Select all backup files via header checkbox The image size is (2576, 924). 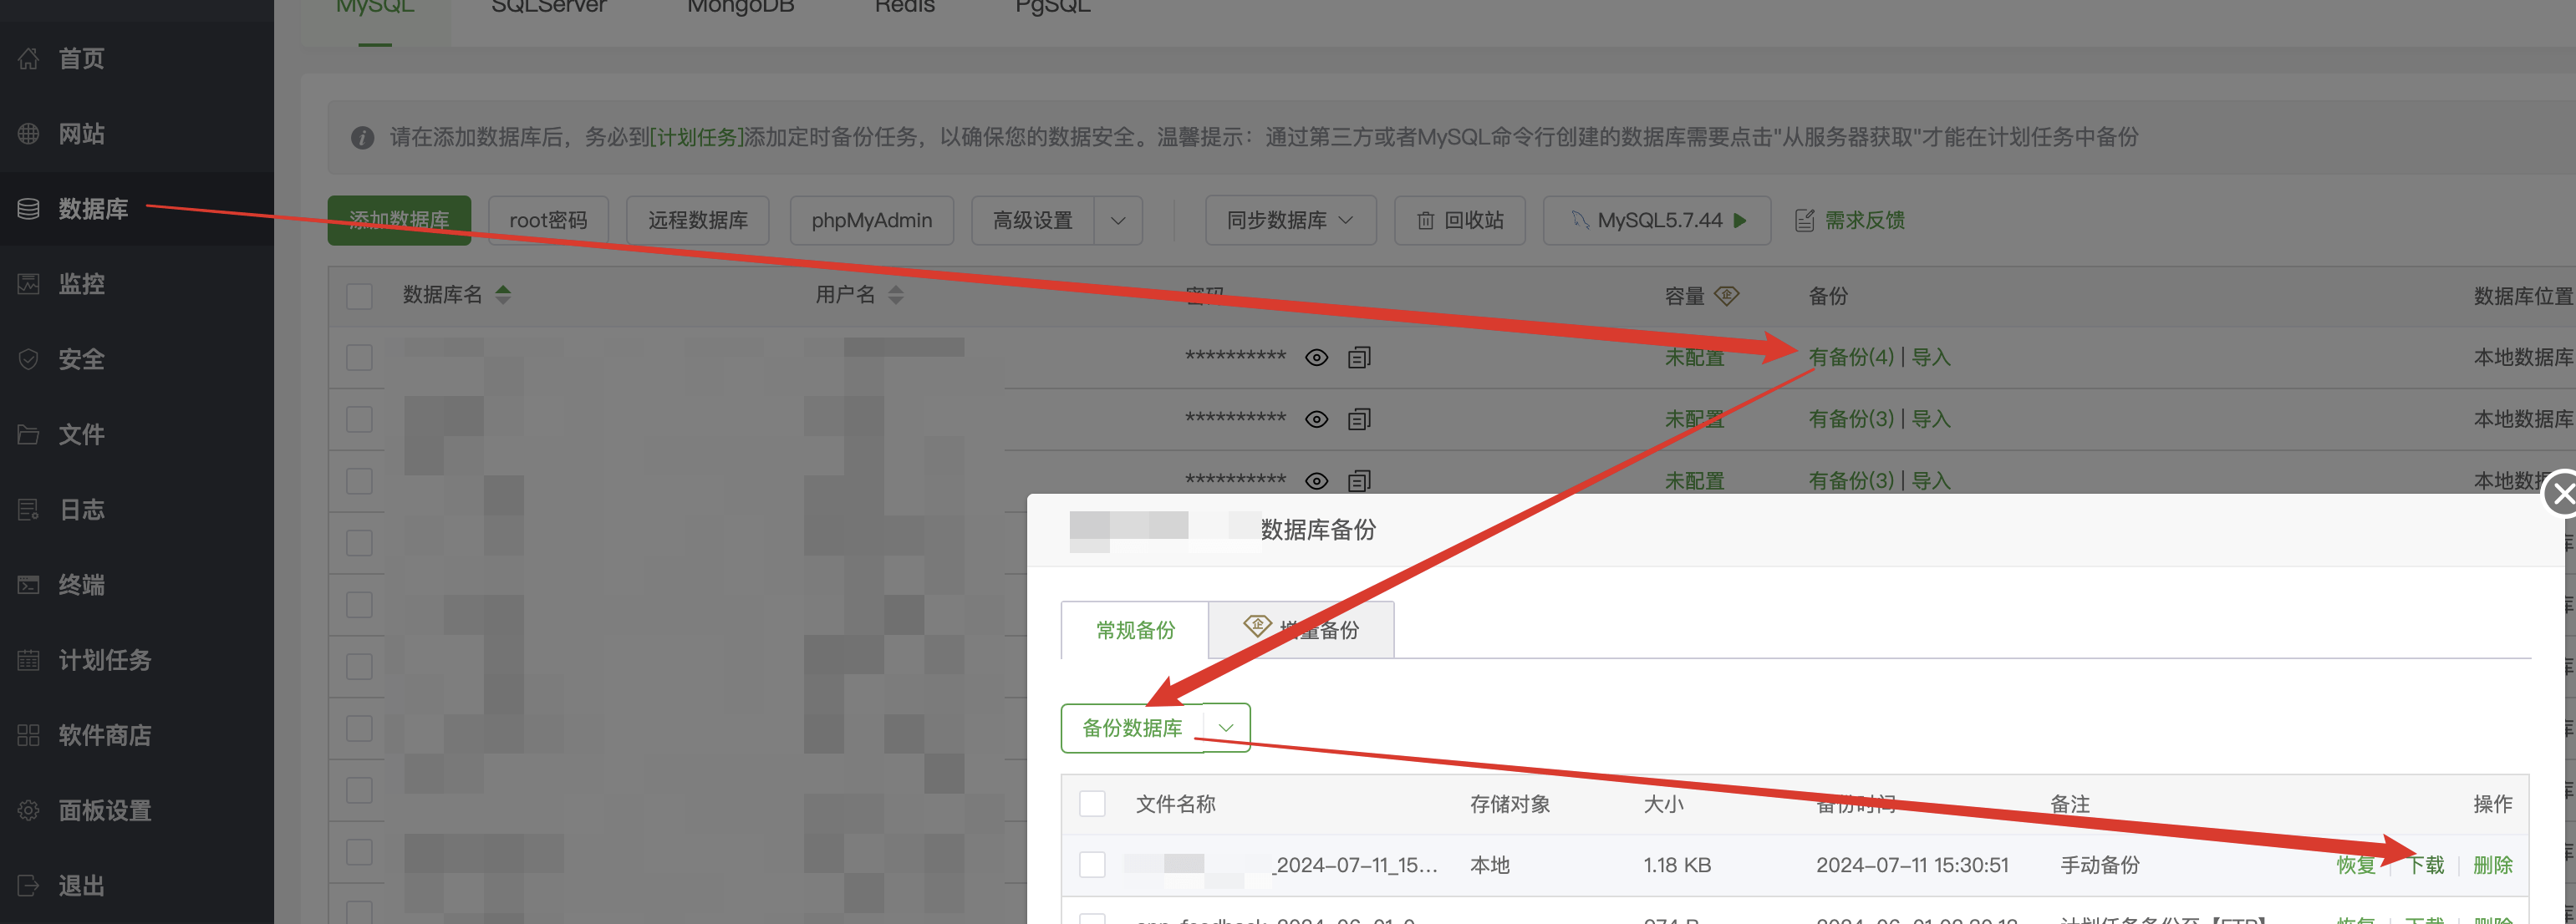(1092, 804)
